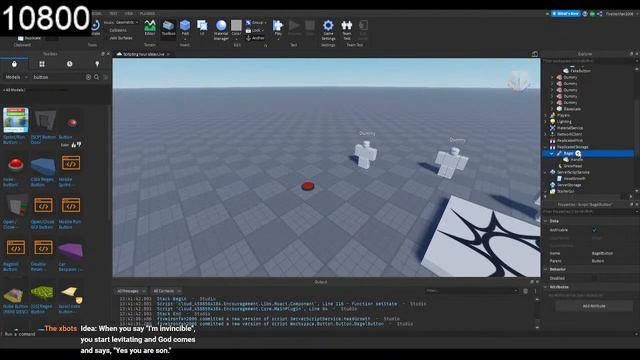The width and height of the screenshot is (640, 360).
Task: Collapse the ReplicatedStorage node
Action: coord(546,147)
